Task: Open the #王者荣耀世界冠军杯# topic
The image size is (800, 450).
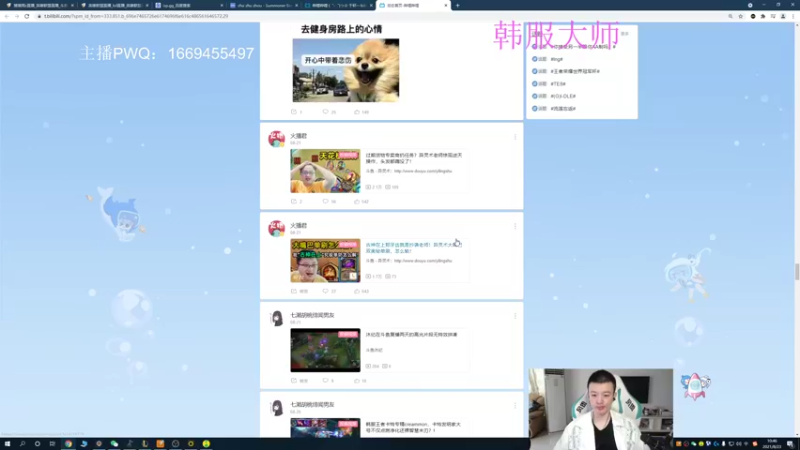Action: 575,71
